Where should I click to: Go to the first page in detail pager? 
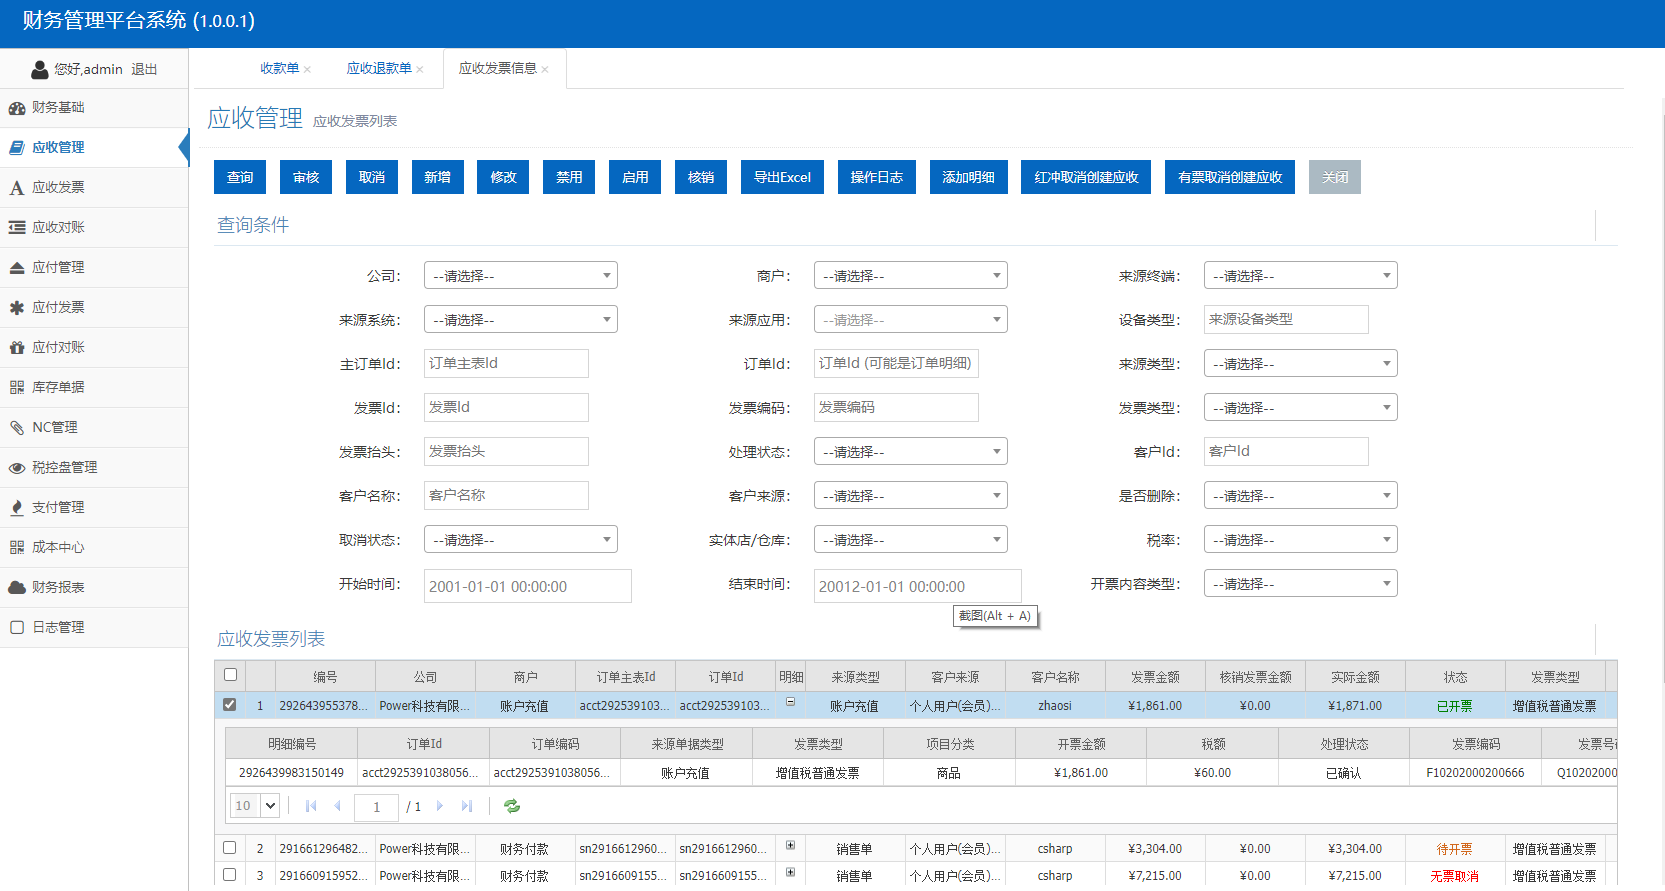coord(311,806)
